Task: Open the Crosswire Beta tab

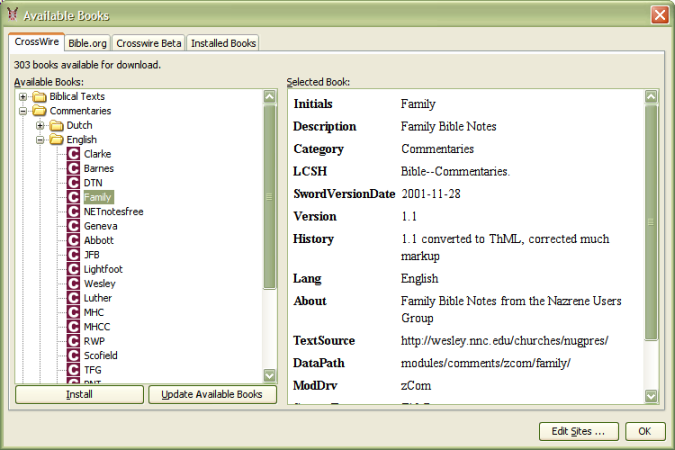Action: (x=147, y=43)
